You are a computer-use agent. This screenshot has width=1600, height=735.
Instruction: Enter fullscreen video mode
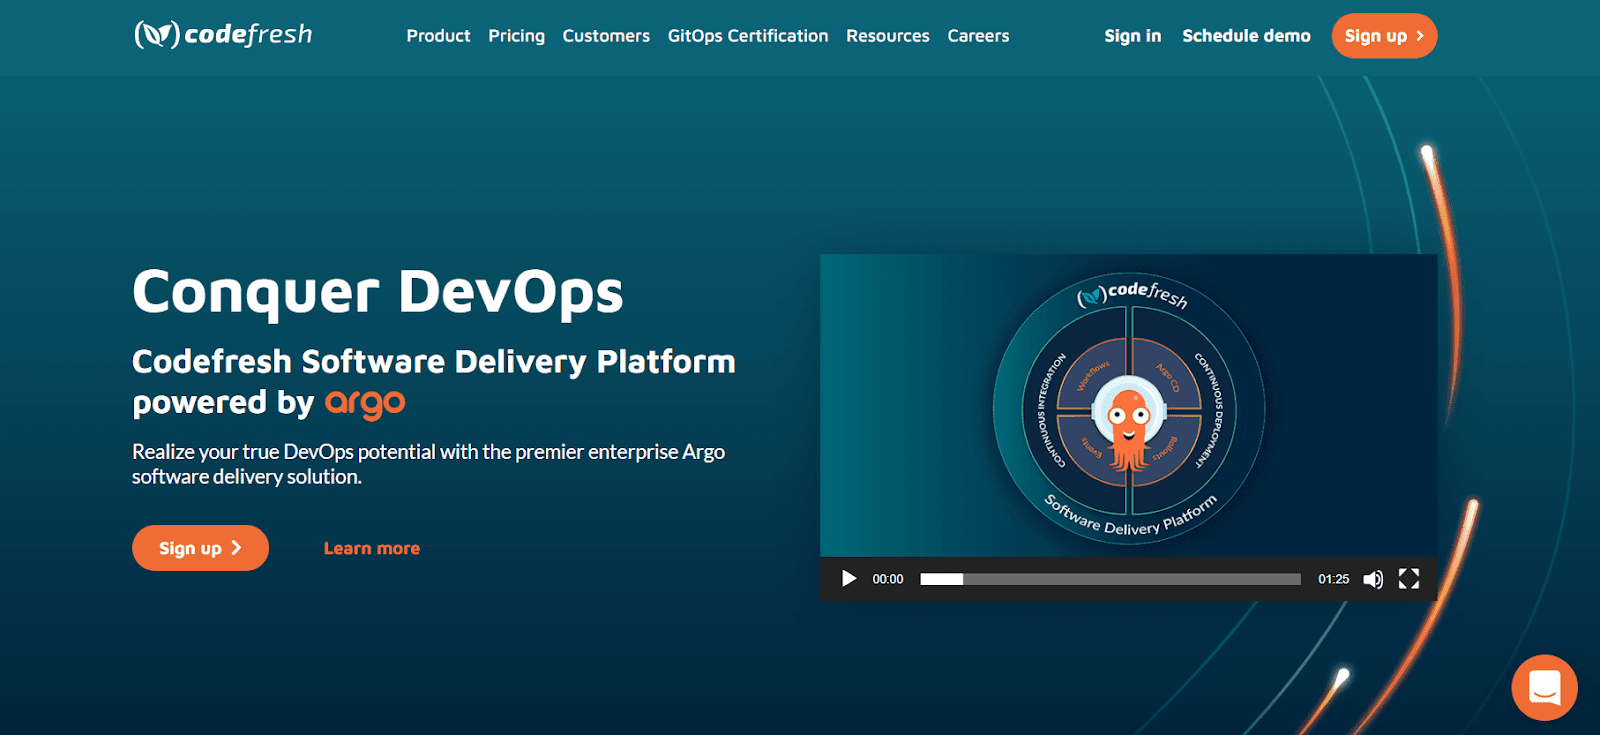(1409, 579)
